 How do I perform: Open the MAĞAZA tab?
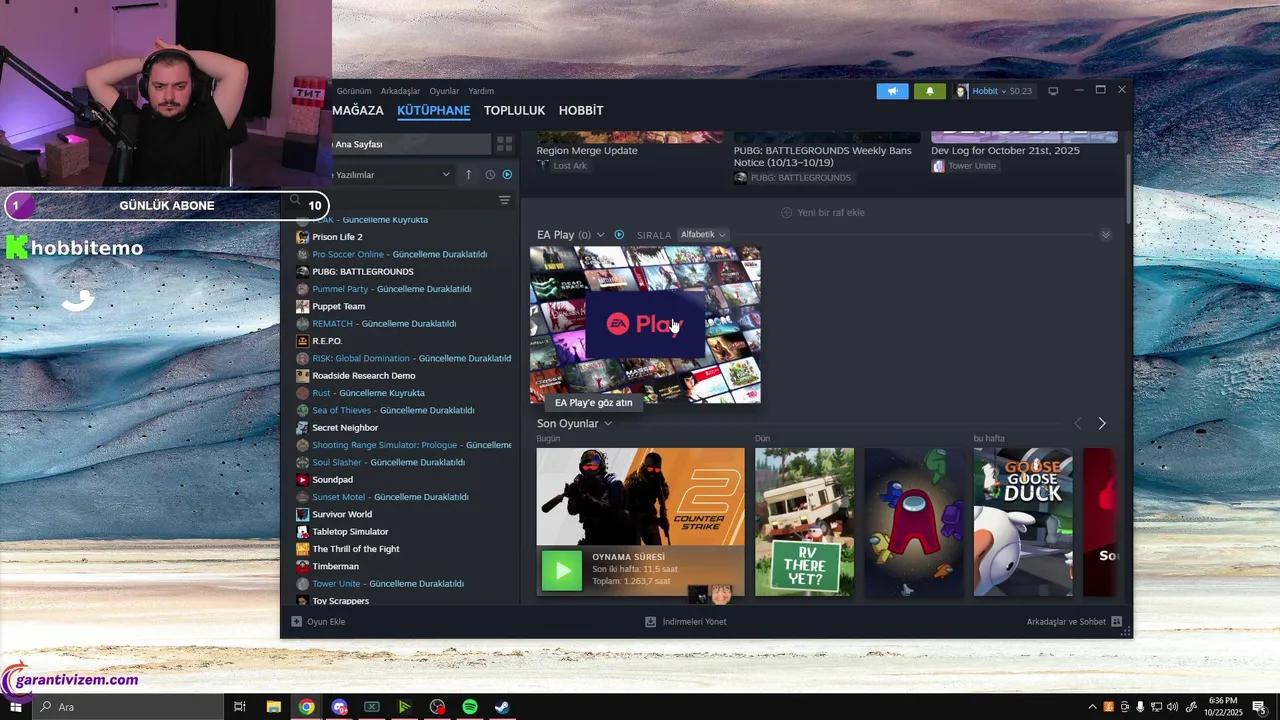[x=358, y=111]
